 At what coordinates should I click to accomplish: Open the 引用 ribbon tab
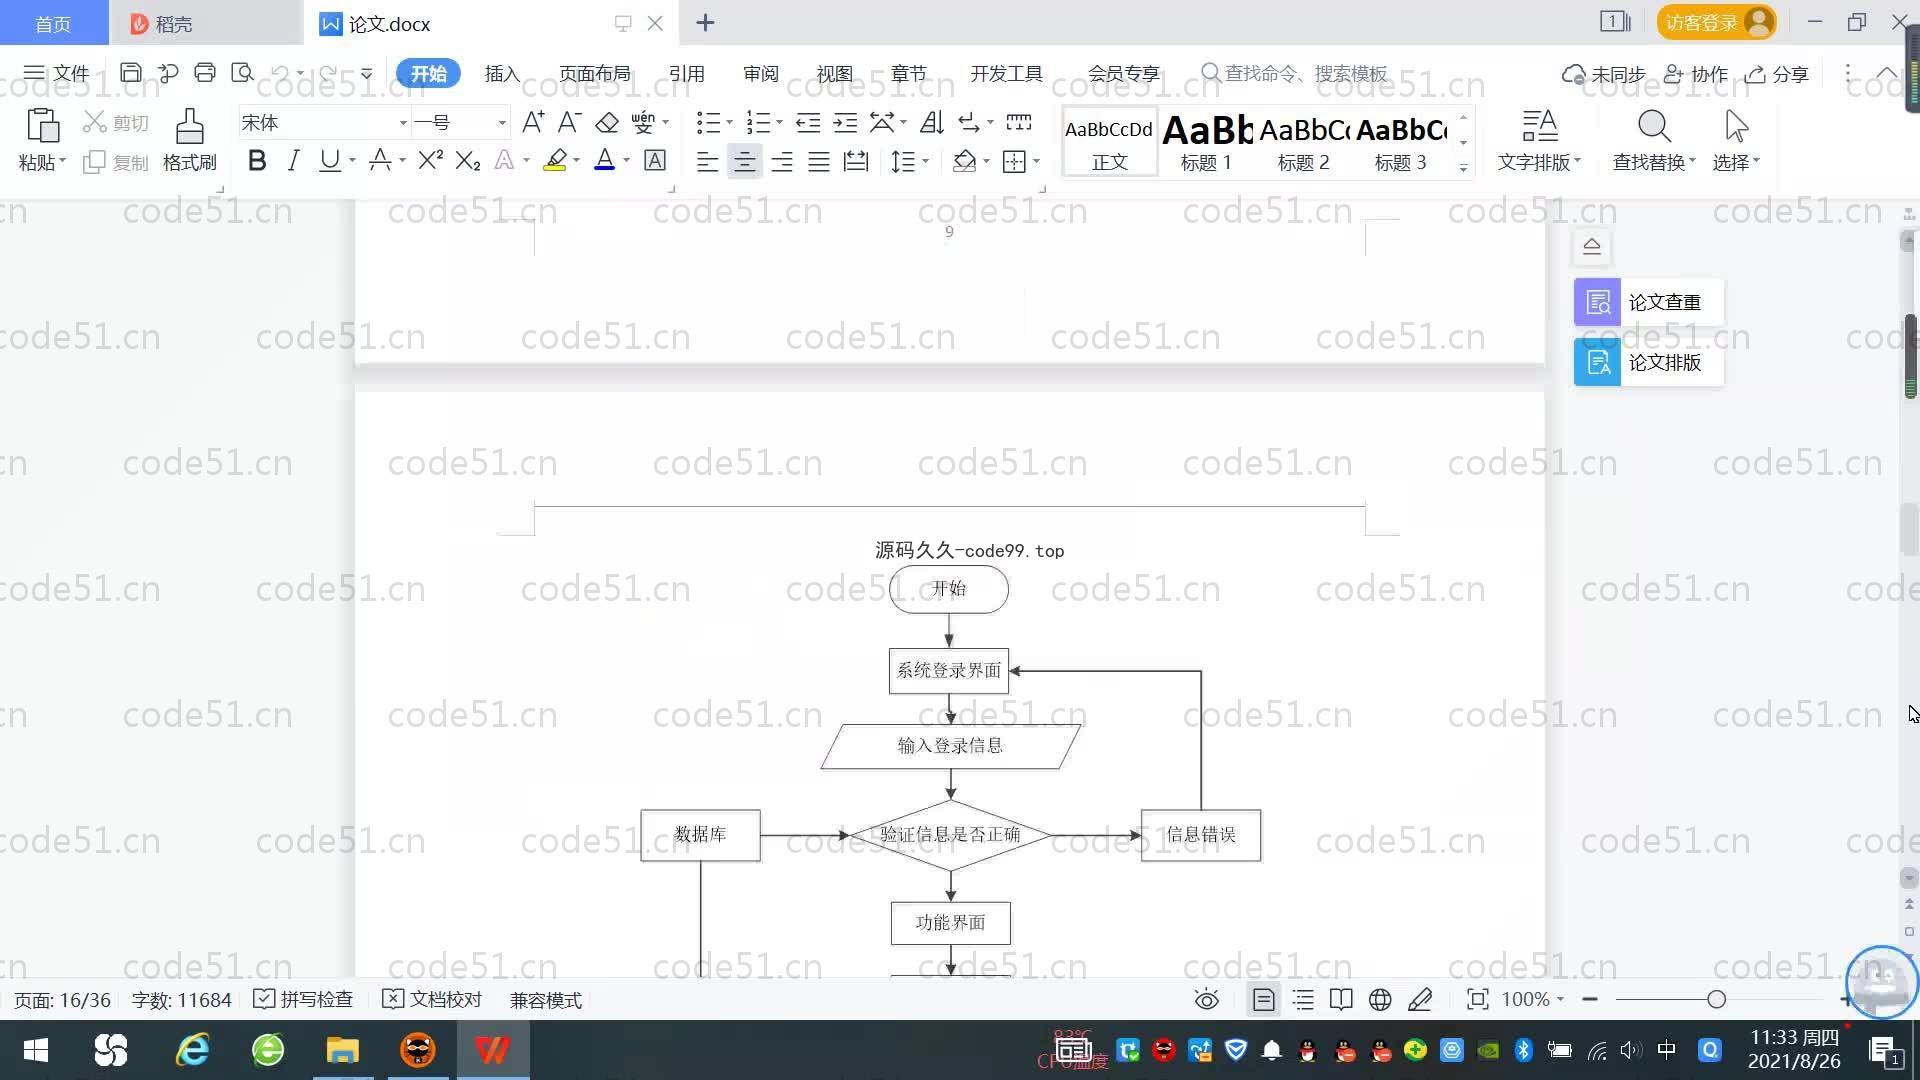click(x=686, y=74)
